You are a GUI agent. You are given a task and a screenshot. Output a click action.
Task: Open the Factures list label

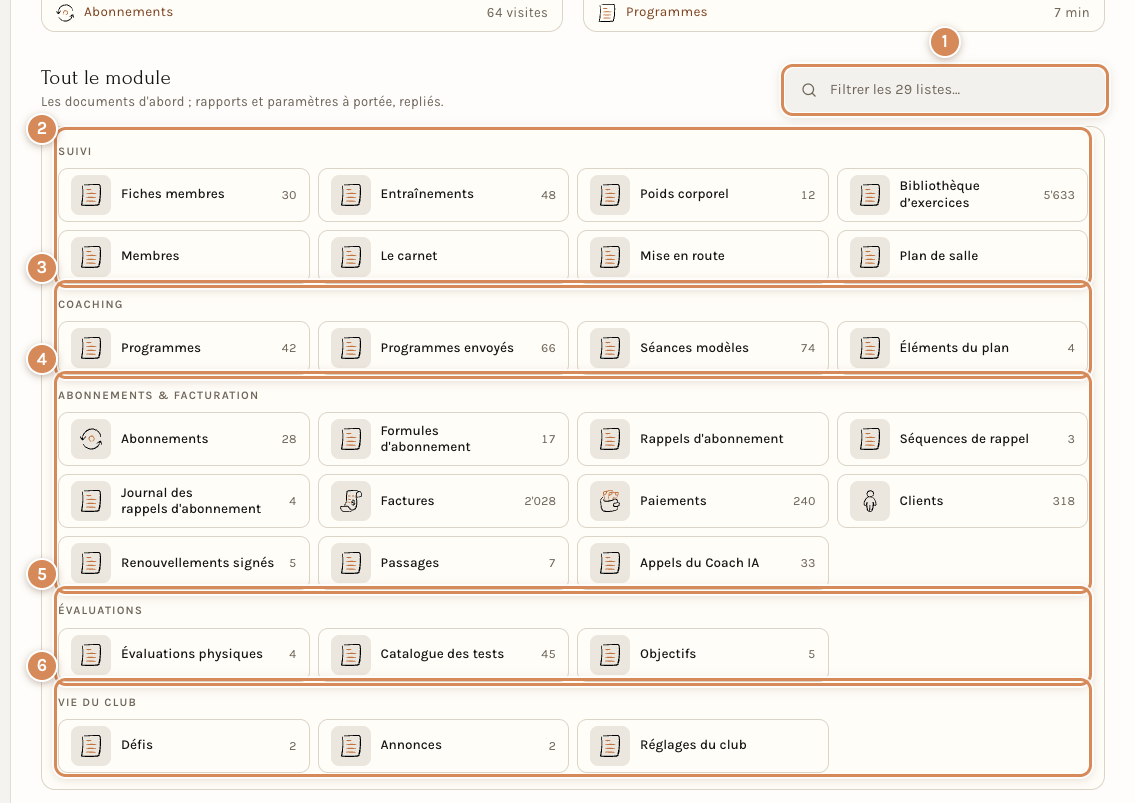[408, 501]
